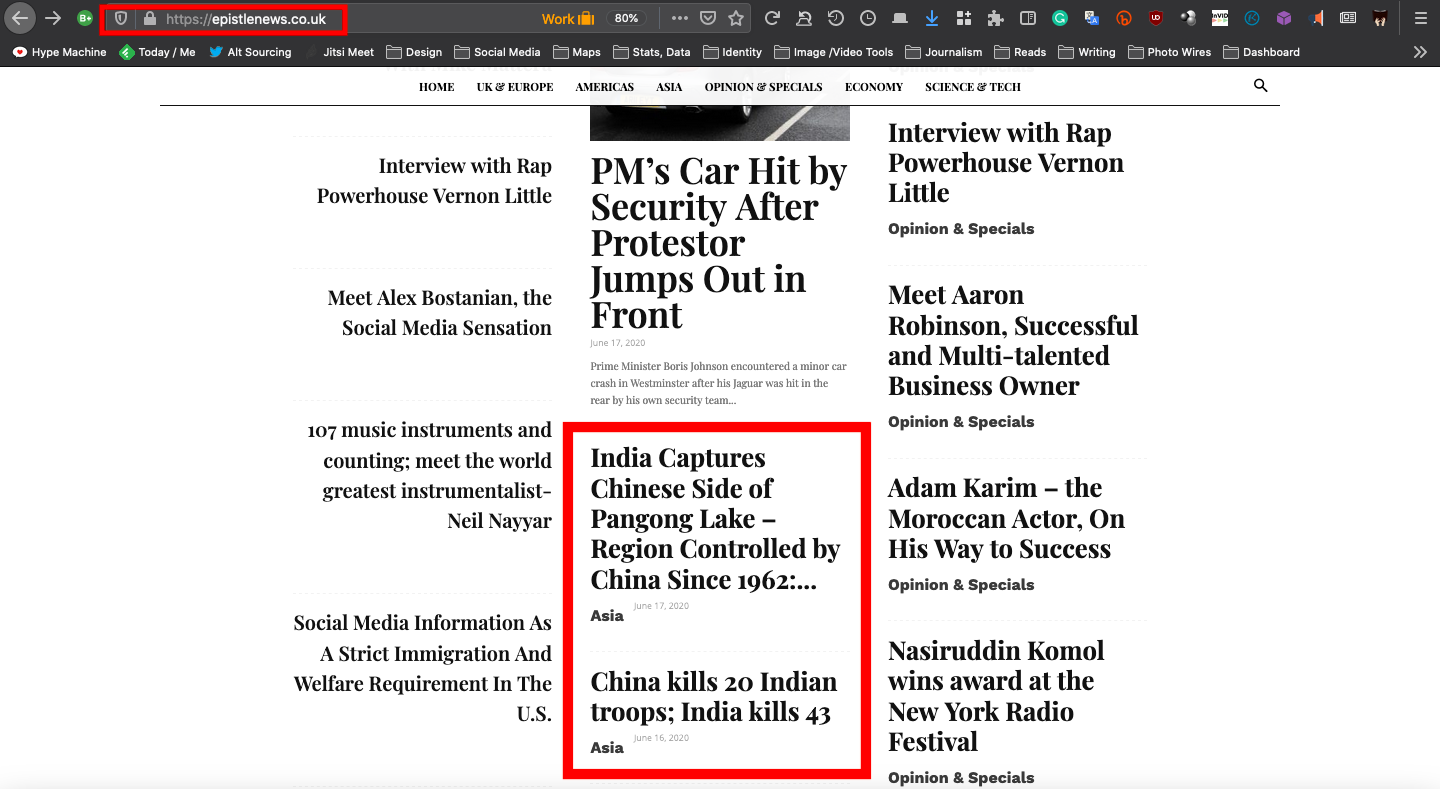
Task: Open the Firefox hamburger menu
Action: [x=1420, y=18]
